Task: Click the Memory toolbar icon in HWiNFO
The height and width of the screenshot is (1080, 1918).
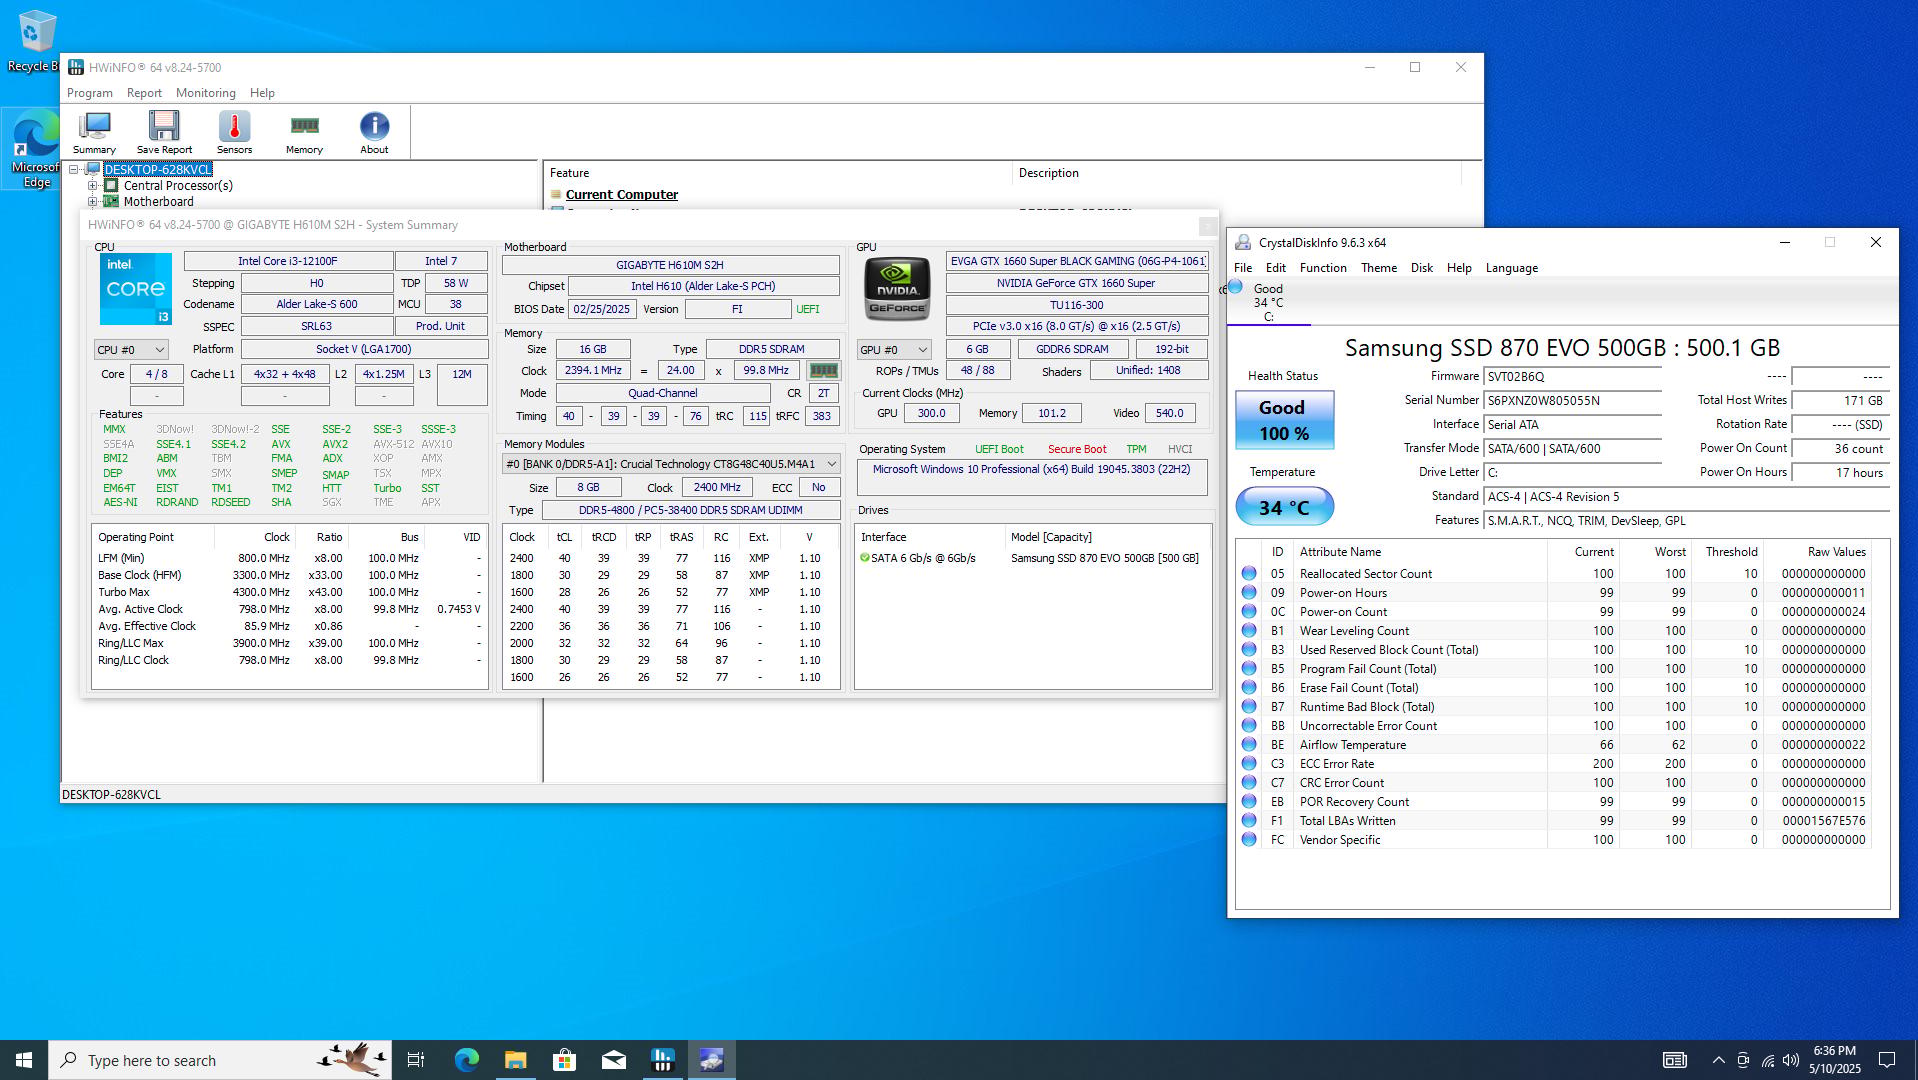Action: 304,132
